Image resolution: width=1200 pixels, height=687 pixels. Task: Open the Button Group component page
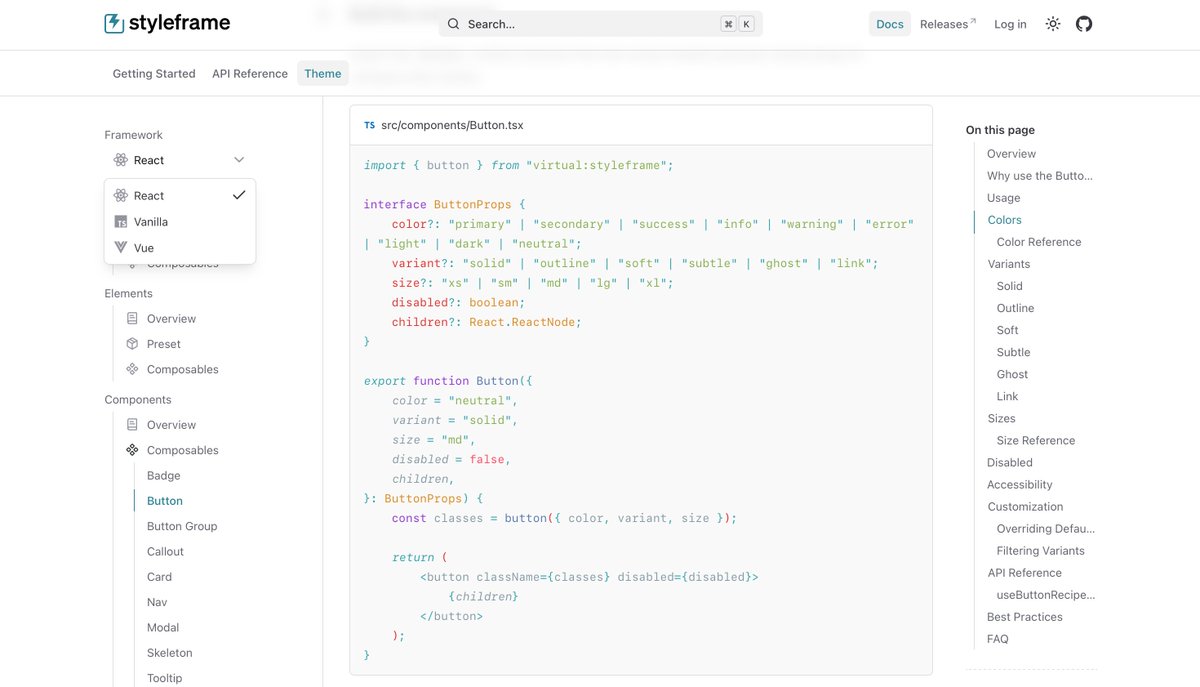coord(182,526)
